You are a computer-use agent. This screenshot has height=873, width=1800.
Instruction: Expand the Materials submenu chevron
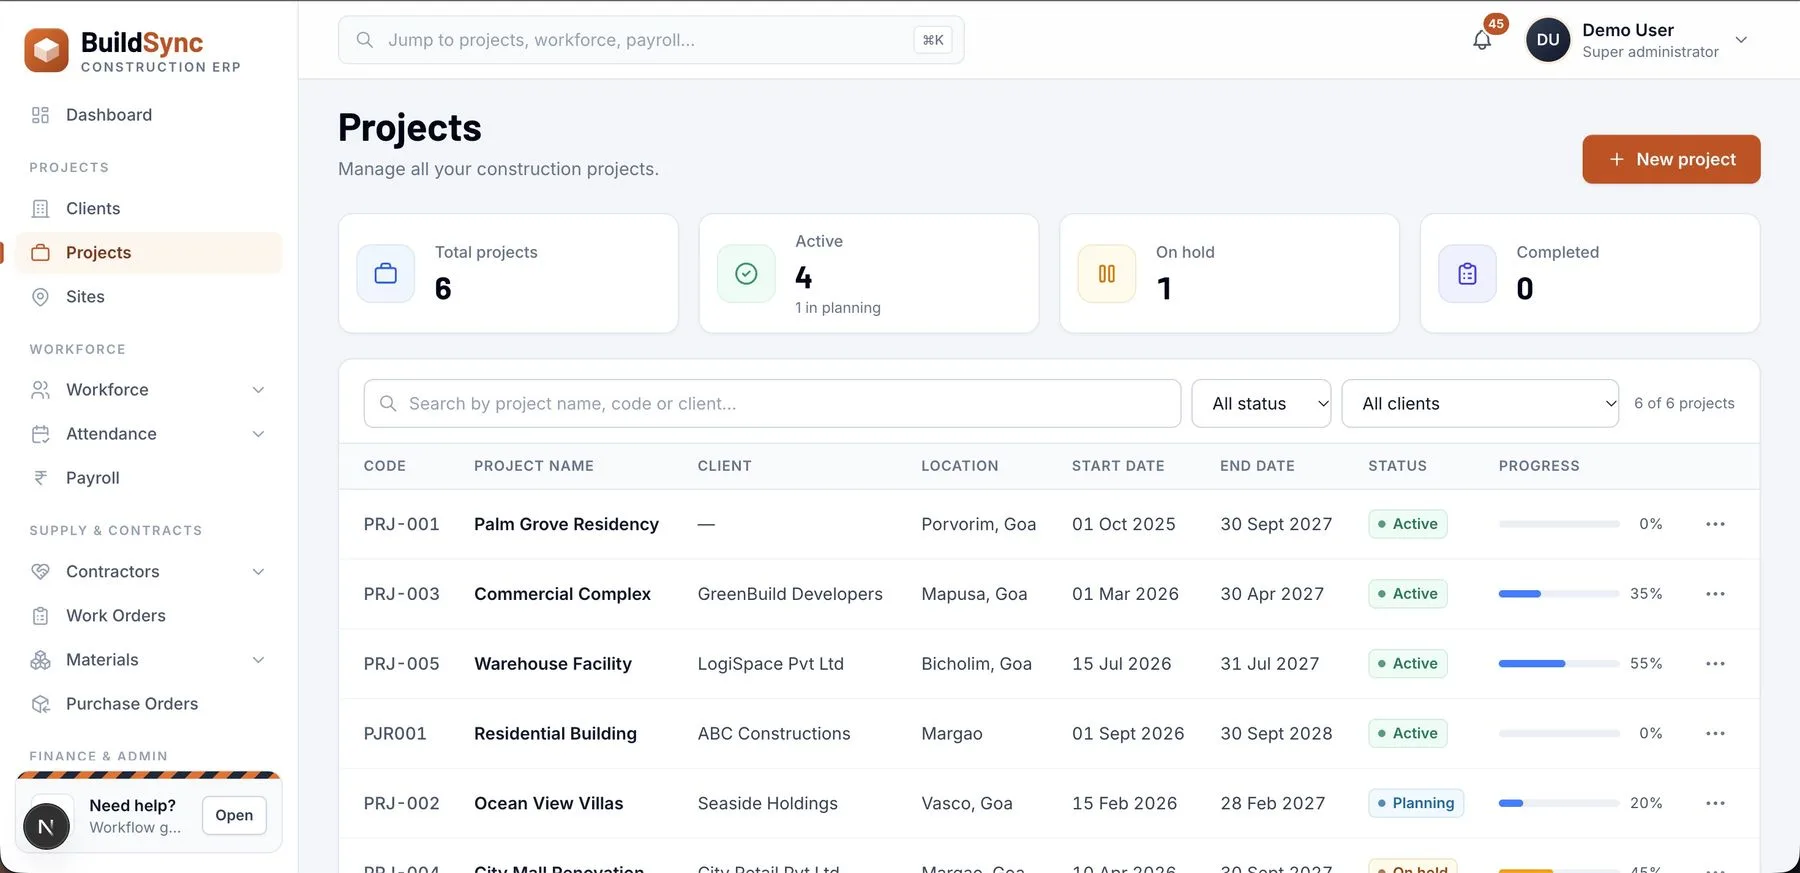click(258, 660)
